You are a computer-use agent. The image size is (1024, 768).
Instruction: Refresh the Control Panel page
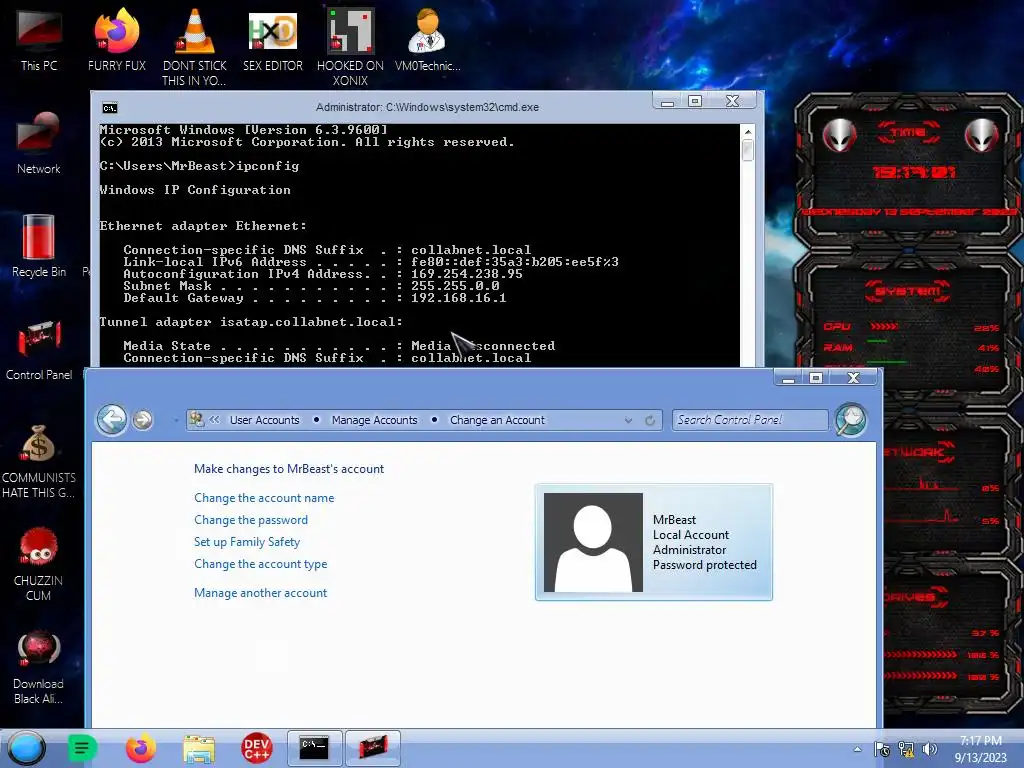650,420
